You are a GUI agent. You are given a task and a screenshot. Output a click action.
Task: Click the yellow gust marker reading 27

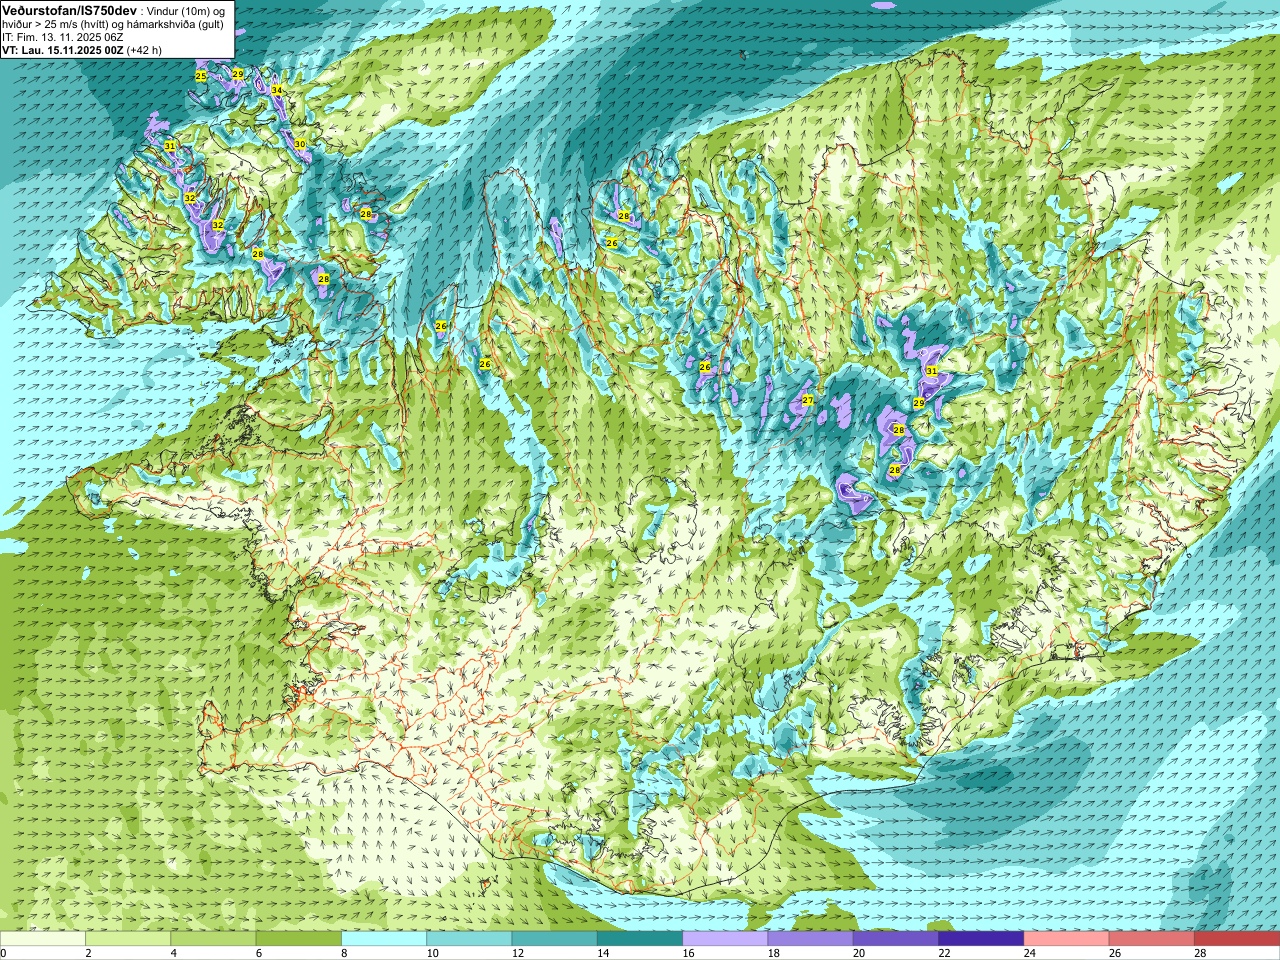[807, 401]
